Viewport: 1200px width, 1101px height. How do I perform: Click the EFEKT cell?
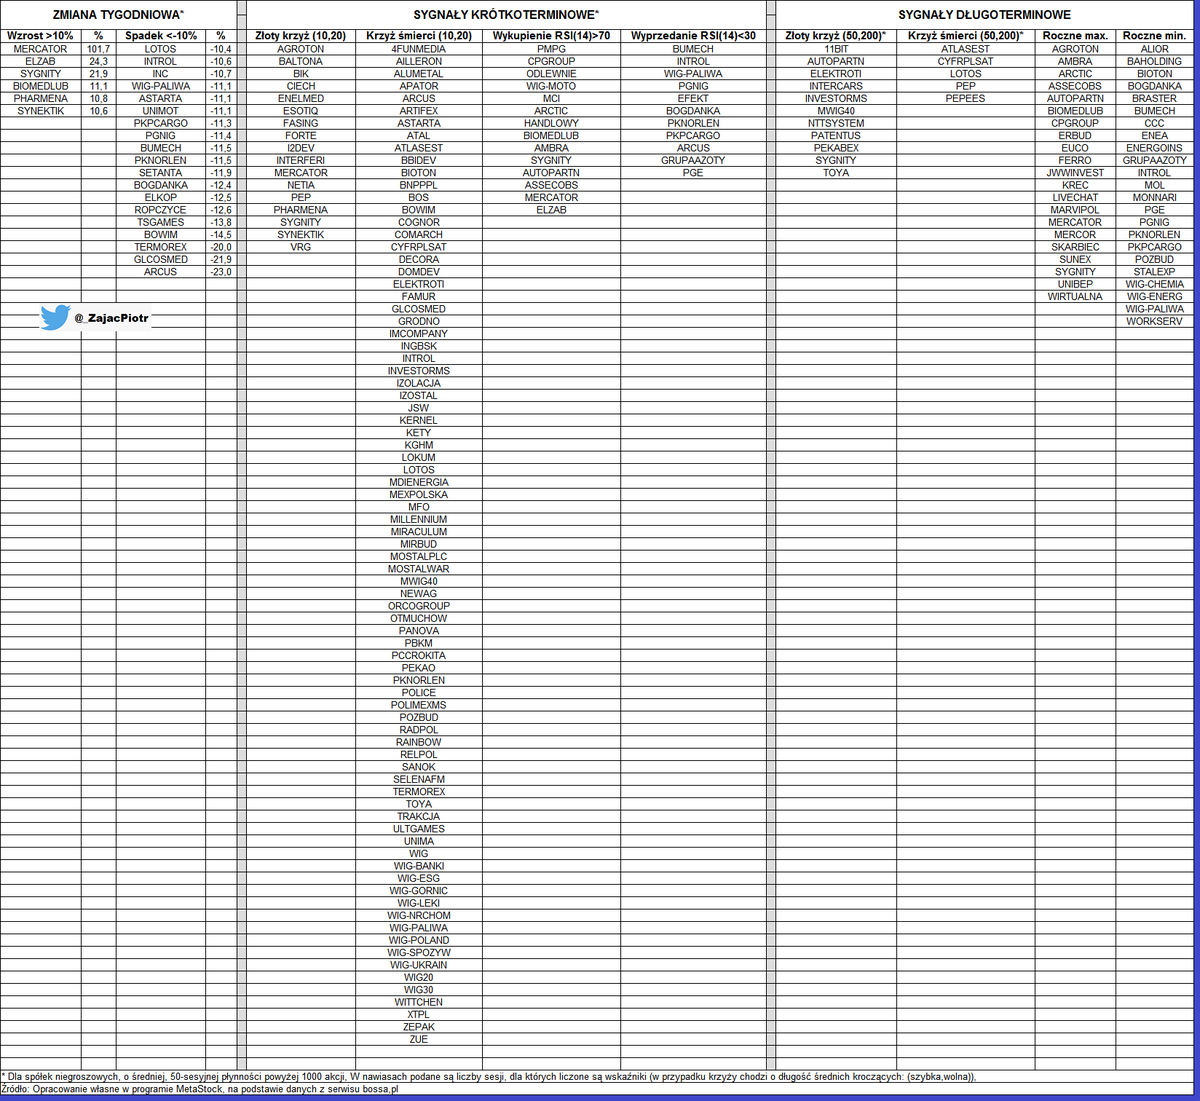[x=693, y=99]
